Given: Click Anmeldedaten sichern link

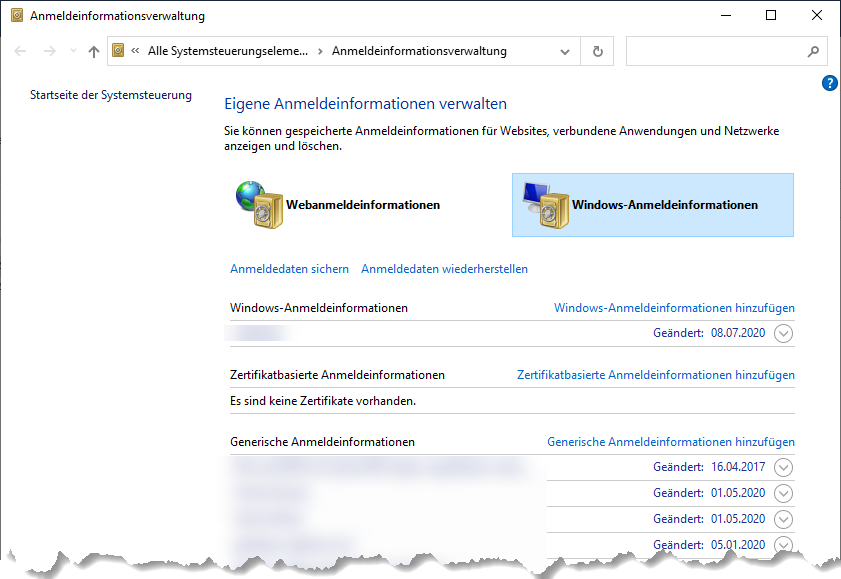Looking at the screenshot, I should point(289,269).
